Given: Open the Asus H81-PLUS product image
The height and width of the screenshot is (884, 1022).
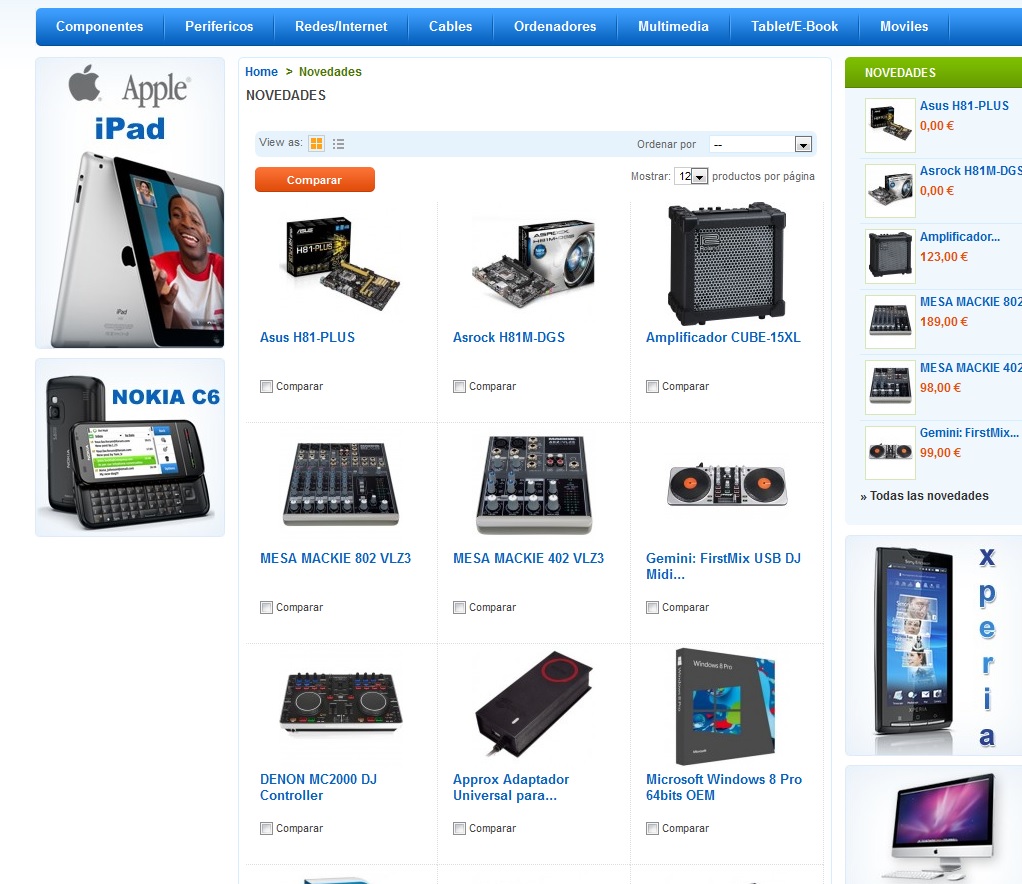Looking at the screenshot, I should tap(342, 264).
